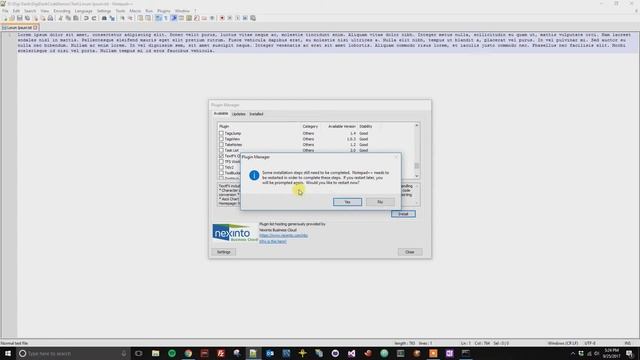Select the Available tab in Plugin Manager
This screenshot has height=360, width=640.
(221, 113)
